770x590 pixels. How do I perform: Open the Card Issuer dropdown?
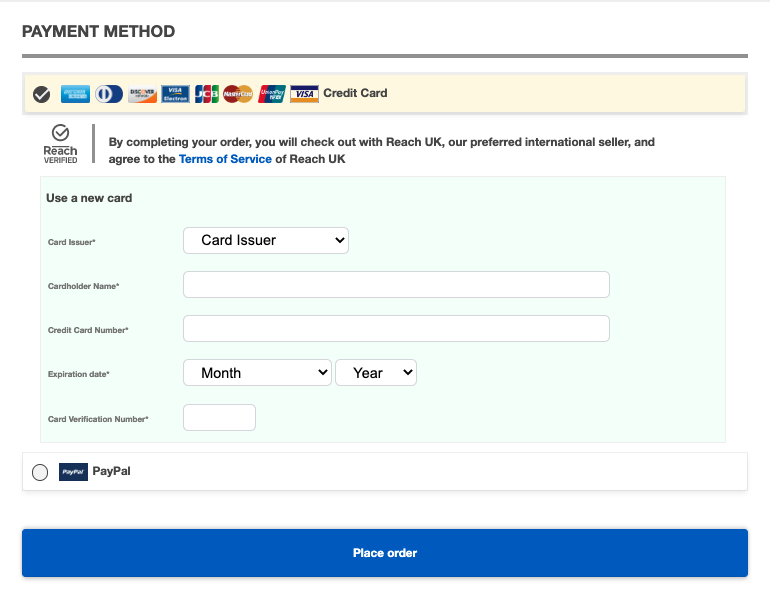click(266, 240)
